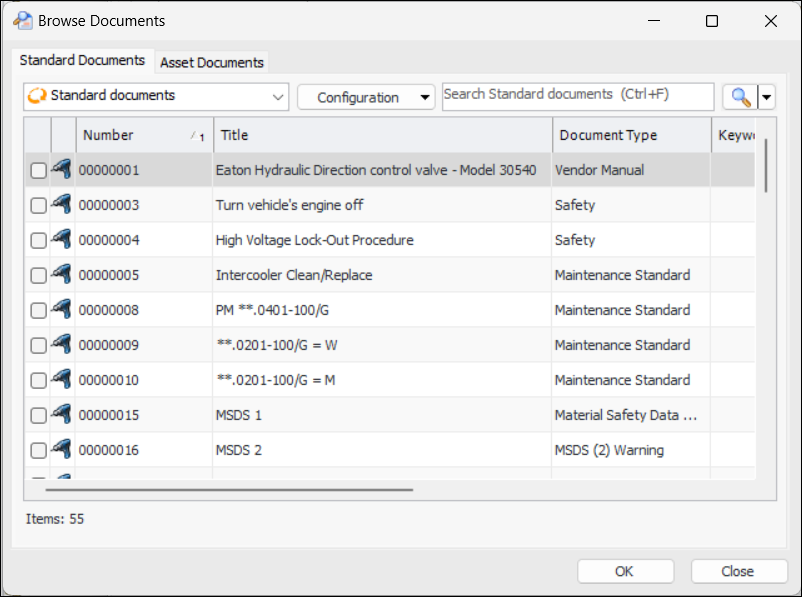Image resolution: width=802 pixels, height=597 pixels.
Task: Click document icon for MSDS 2 row
Action: point(62,450)
